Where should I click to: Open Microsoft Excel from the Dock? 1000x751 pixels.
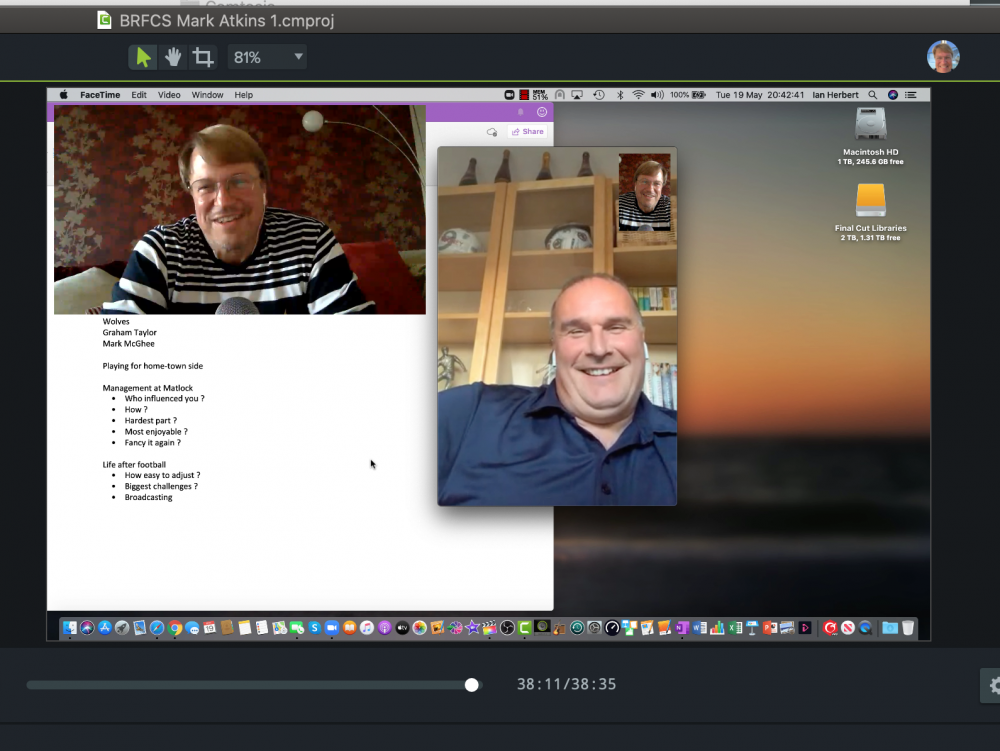(x=735, y=628)
